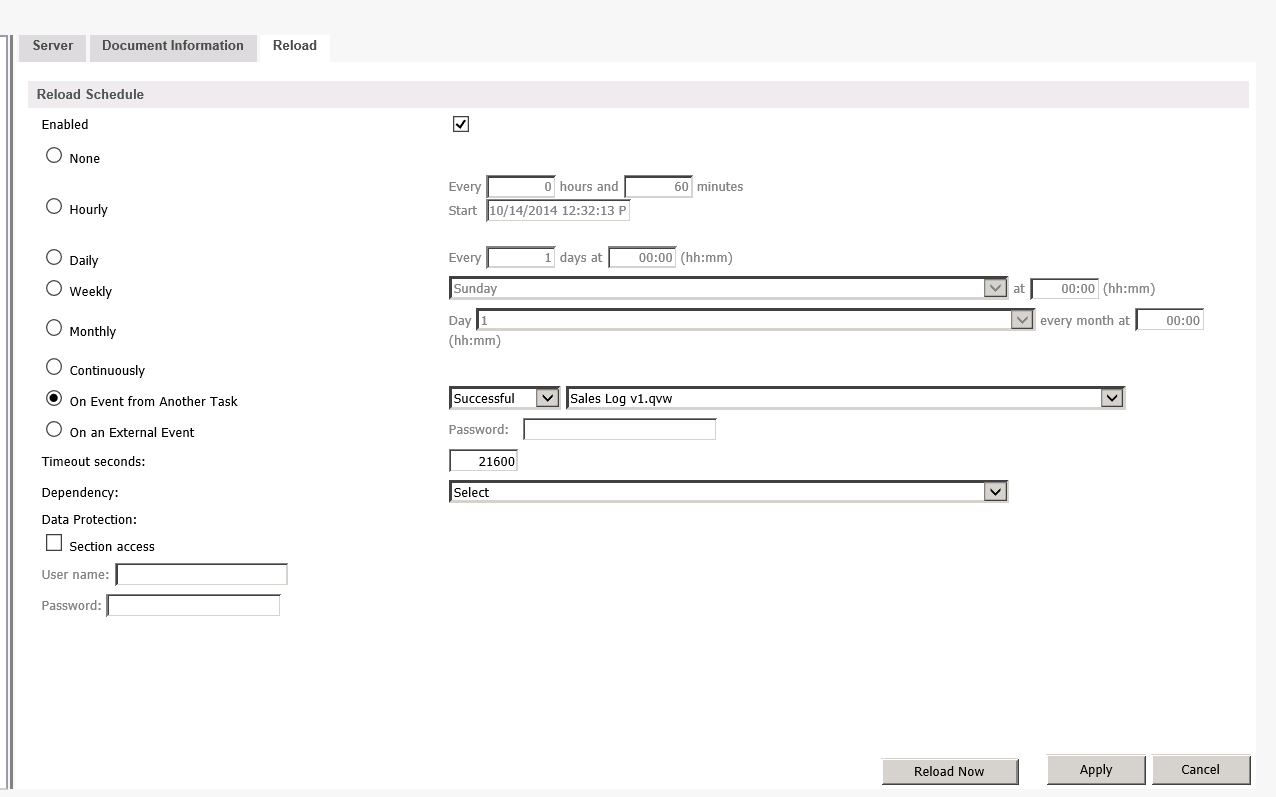Image resolution: width=1276 pixels, height=797 pixels.
Task: Pick the Continuously reload option
Action: (54, 368)
